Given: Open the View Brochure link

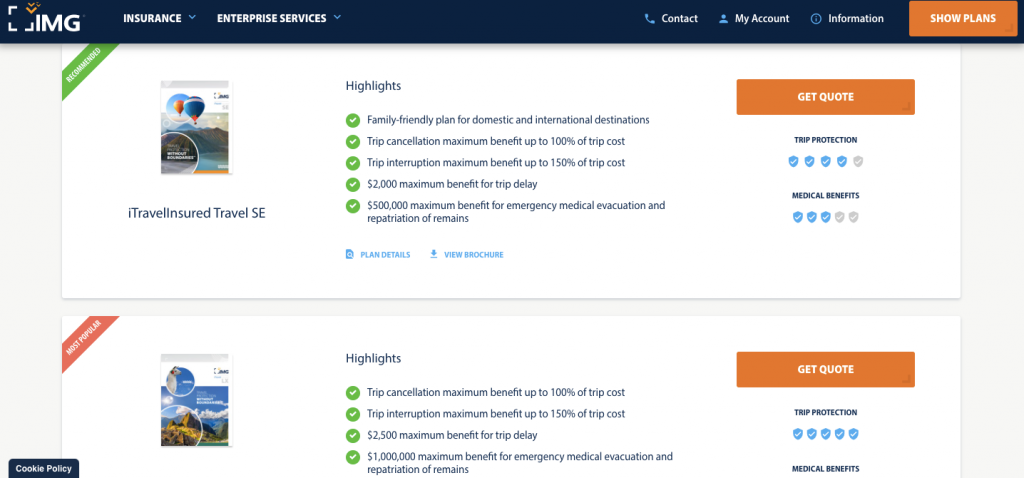Looking at the screenshot, I should tap(473, 255).
